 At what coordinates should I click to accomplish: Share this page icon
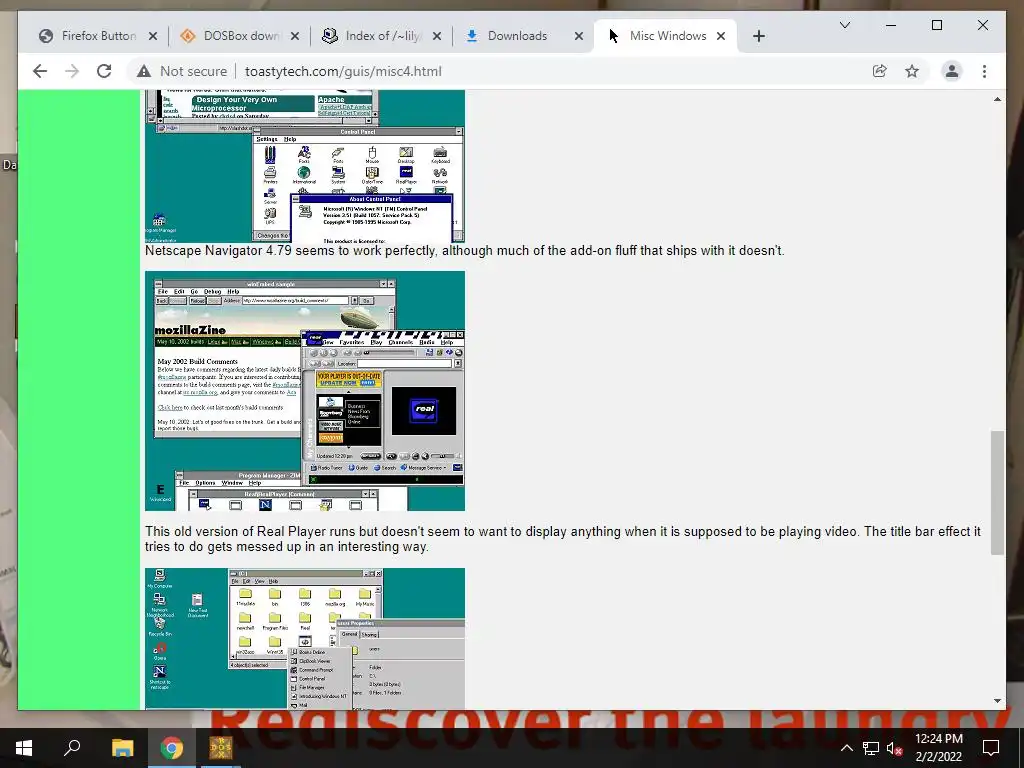pyautogui.click(x=880, y=71)
